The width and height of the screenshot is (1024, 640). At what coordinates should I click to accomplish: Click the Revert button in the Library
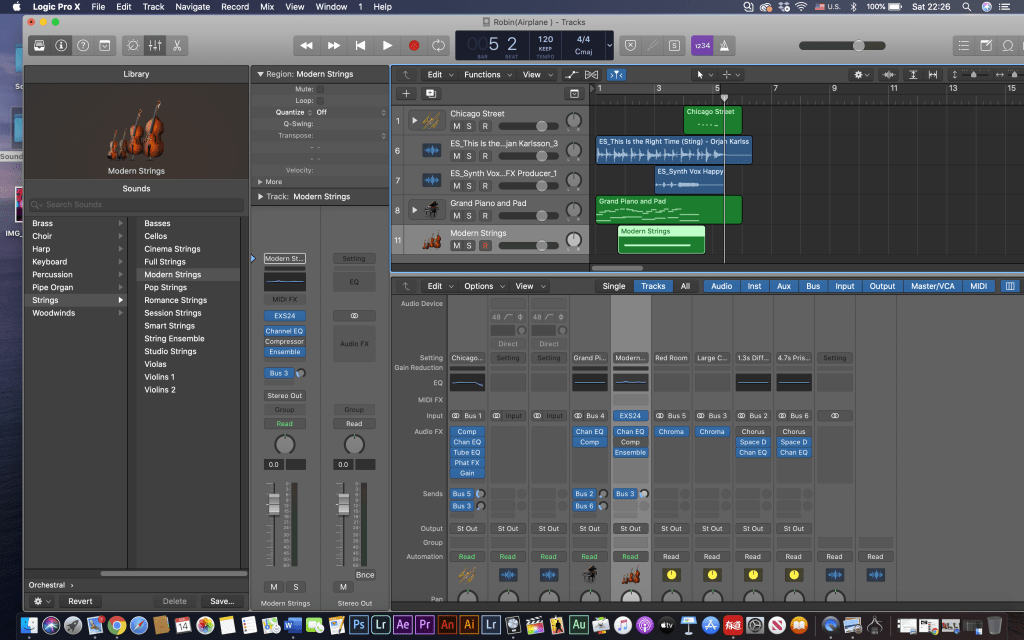79,601
